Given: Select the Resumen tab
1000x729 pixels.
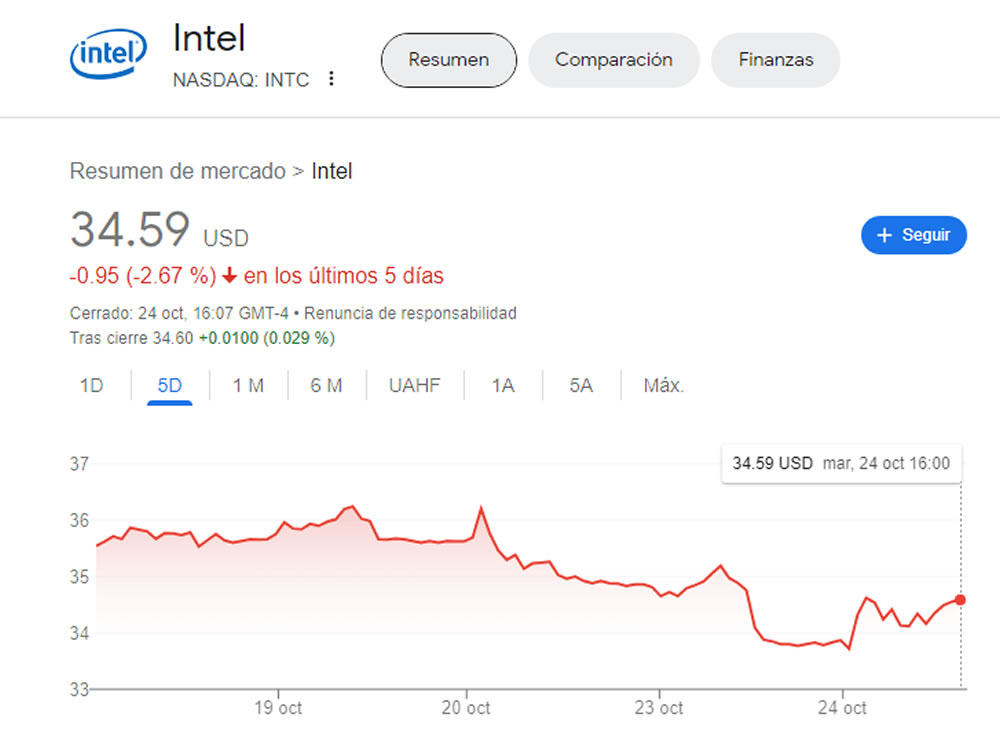Looking at the screenshot, I should tap(449, 60).
